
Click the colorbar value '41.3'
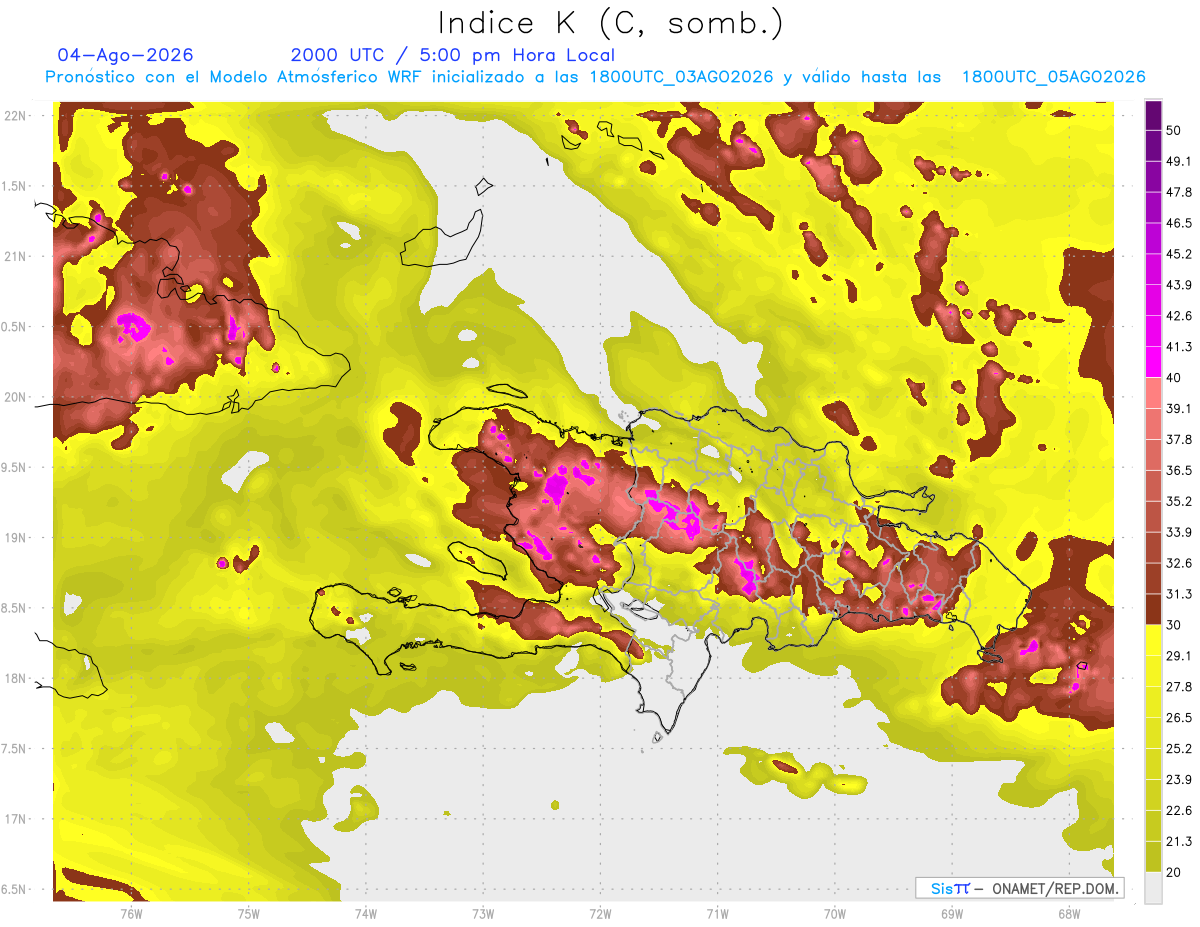[x=1179, y=347]
